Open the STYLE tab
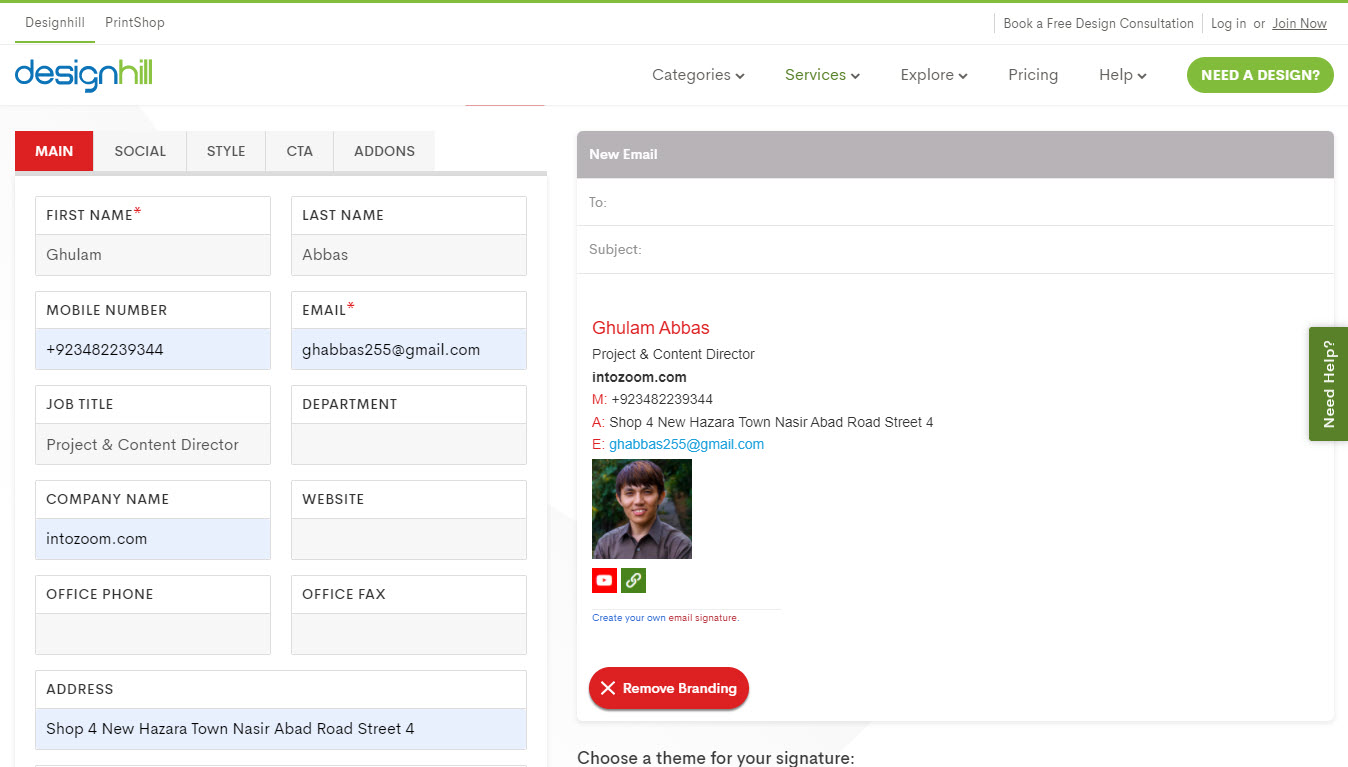The height and width of the screenshot is (767, 1348). pos(226,151)
